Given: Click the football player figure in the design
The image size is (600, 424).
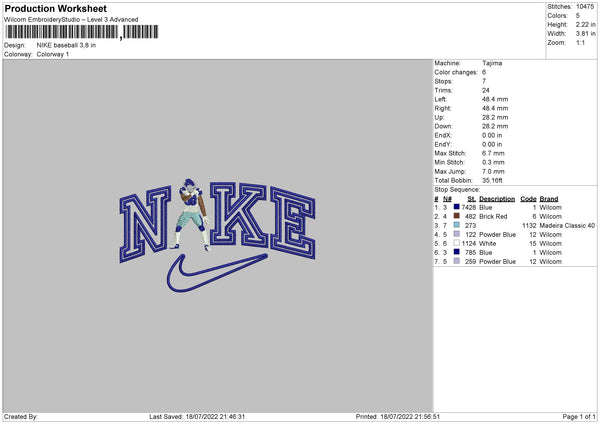Looking at the screenshot, I should pos(190,214).
